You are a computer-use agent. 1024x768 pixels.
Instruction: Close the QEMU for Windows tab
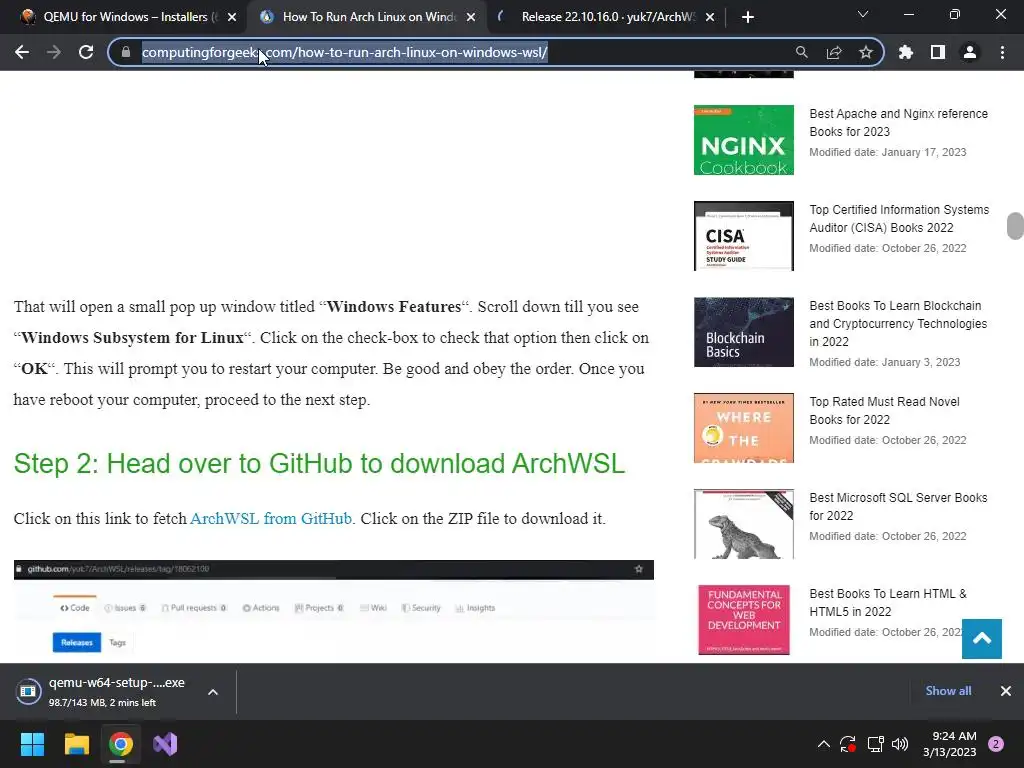click(x=232, y=17)
